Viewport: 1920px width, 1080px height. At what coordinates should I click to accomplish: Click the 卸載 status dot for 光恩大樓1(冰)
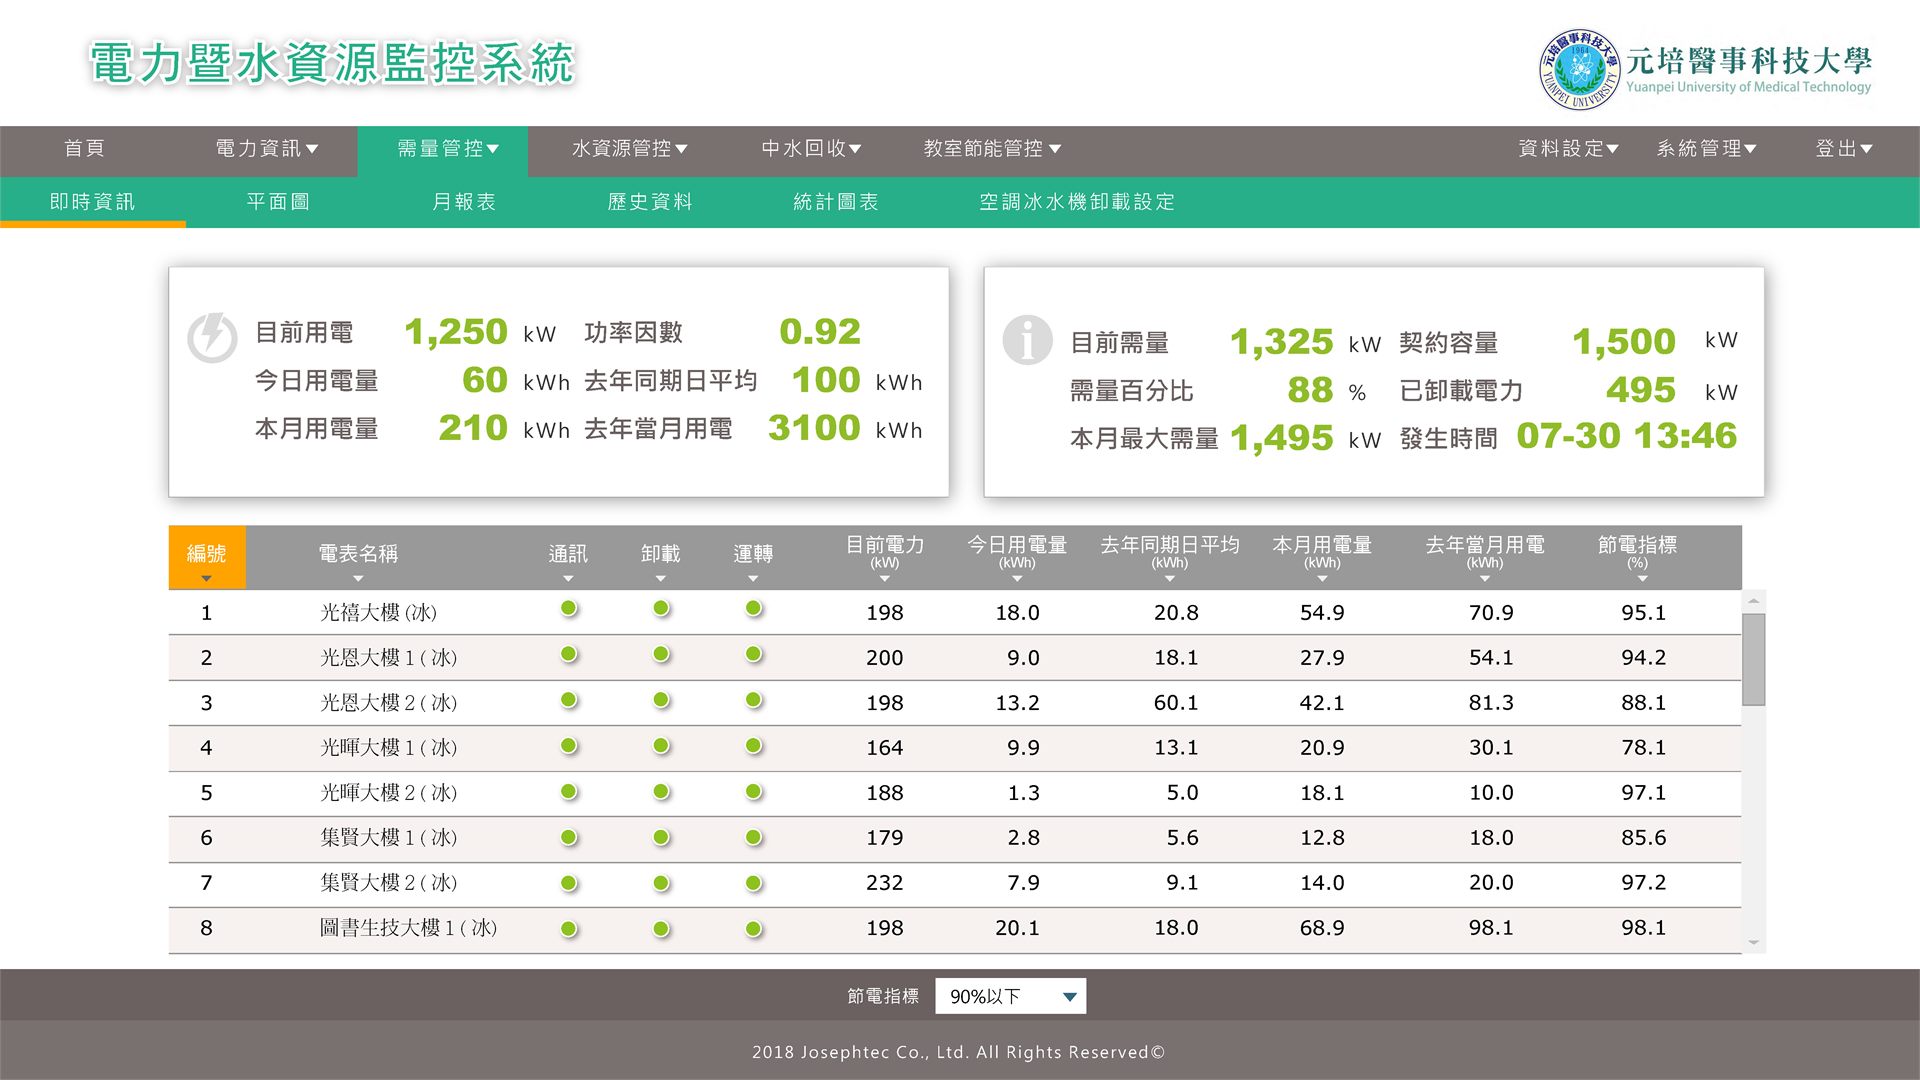pyautogui.click(x=661, y=654)
